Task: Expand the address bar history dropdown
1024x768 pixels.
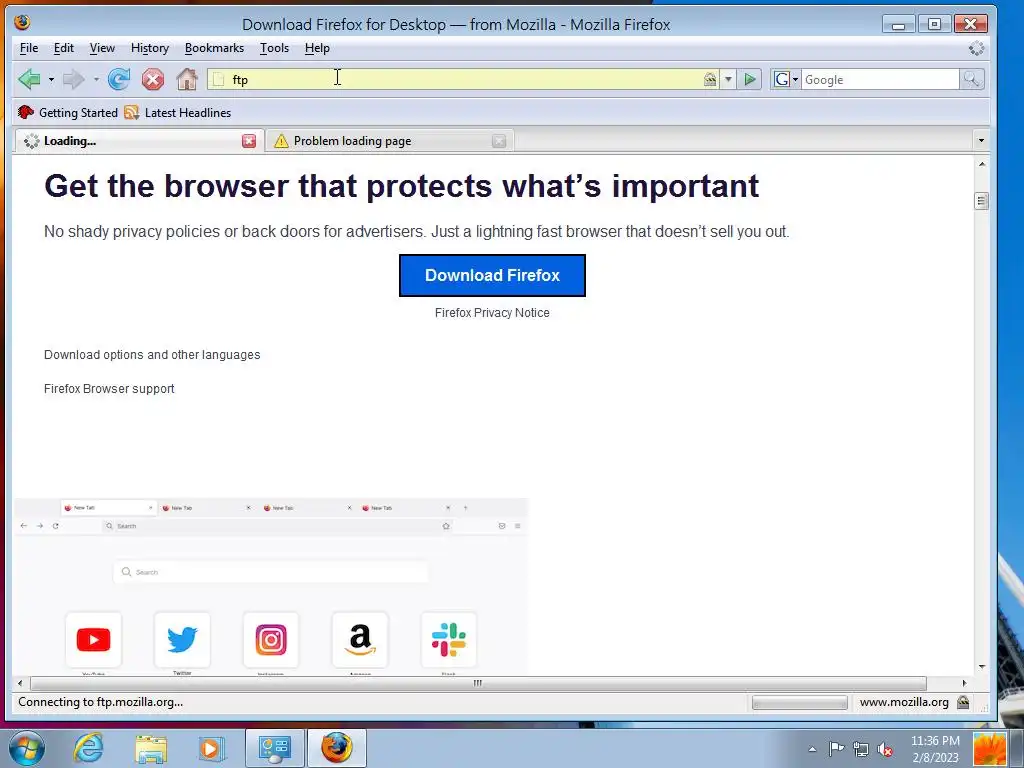Action: 728,80
